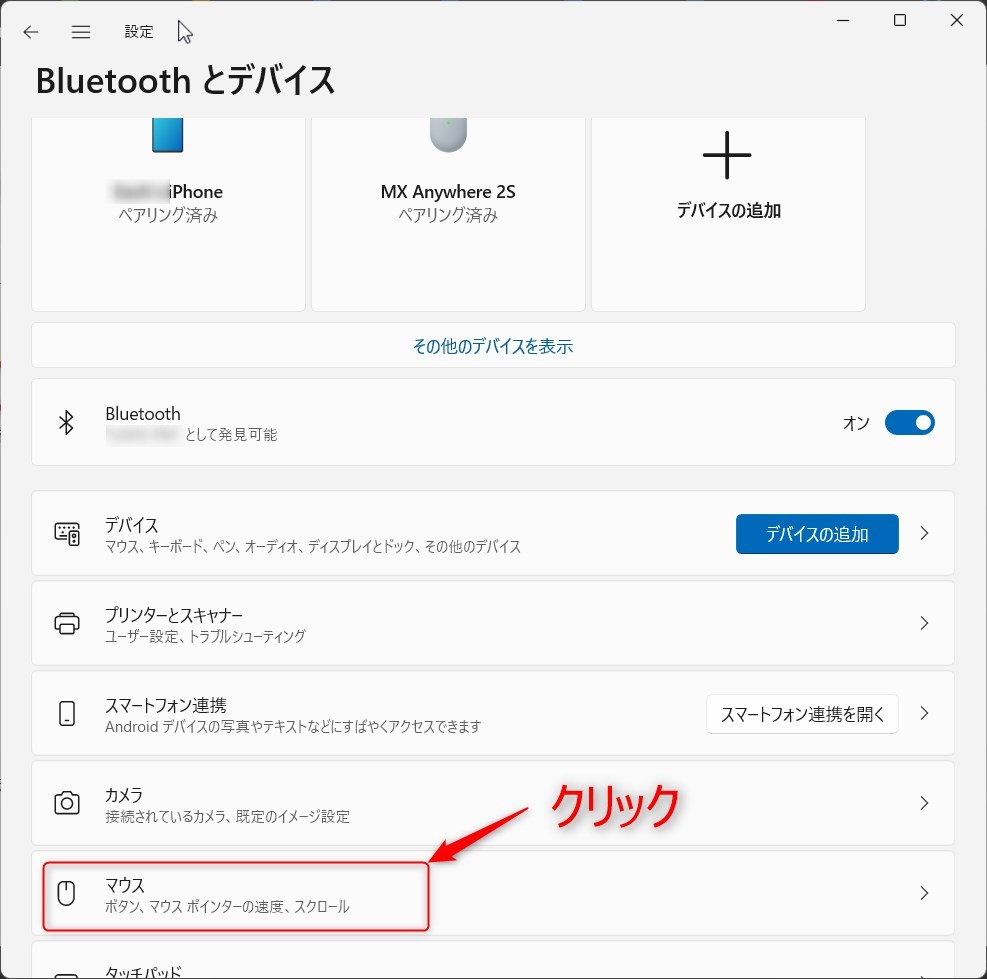
Task: Select the plus icon to add device
Action: tap(727, 155)
